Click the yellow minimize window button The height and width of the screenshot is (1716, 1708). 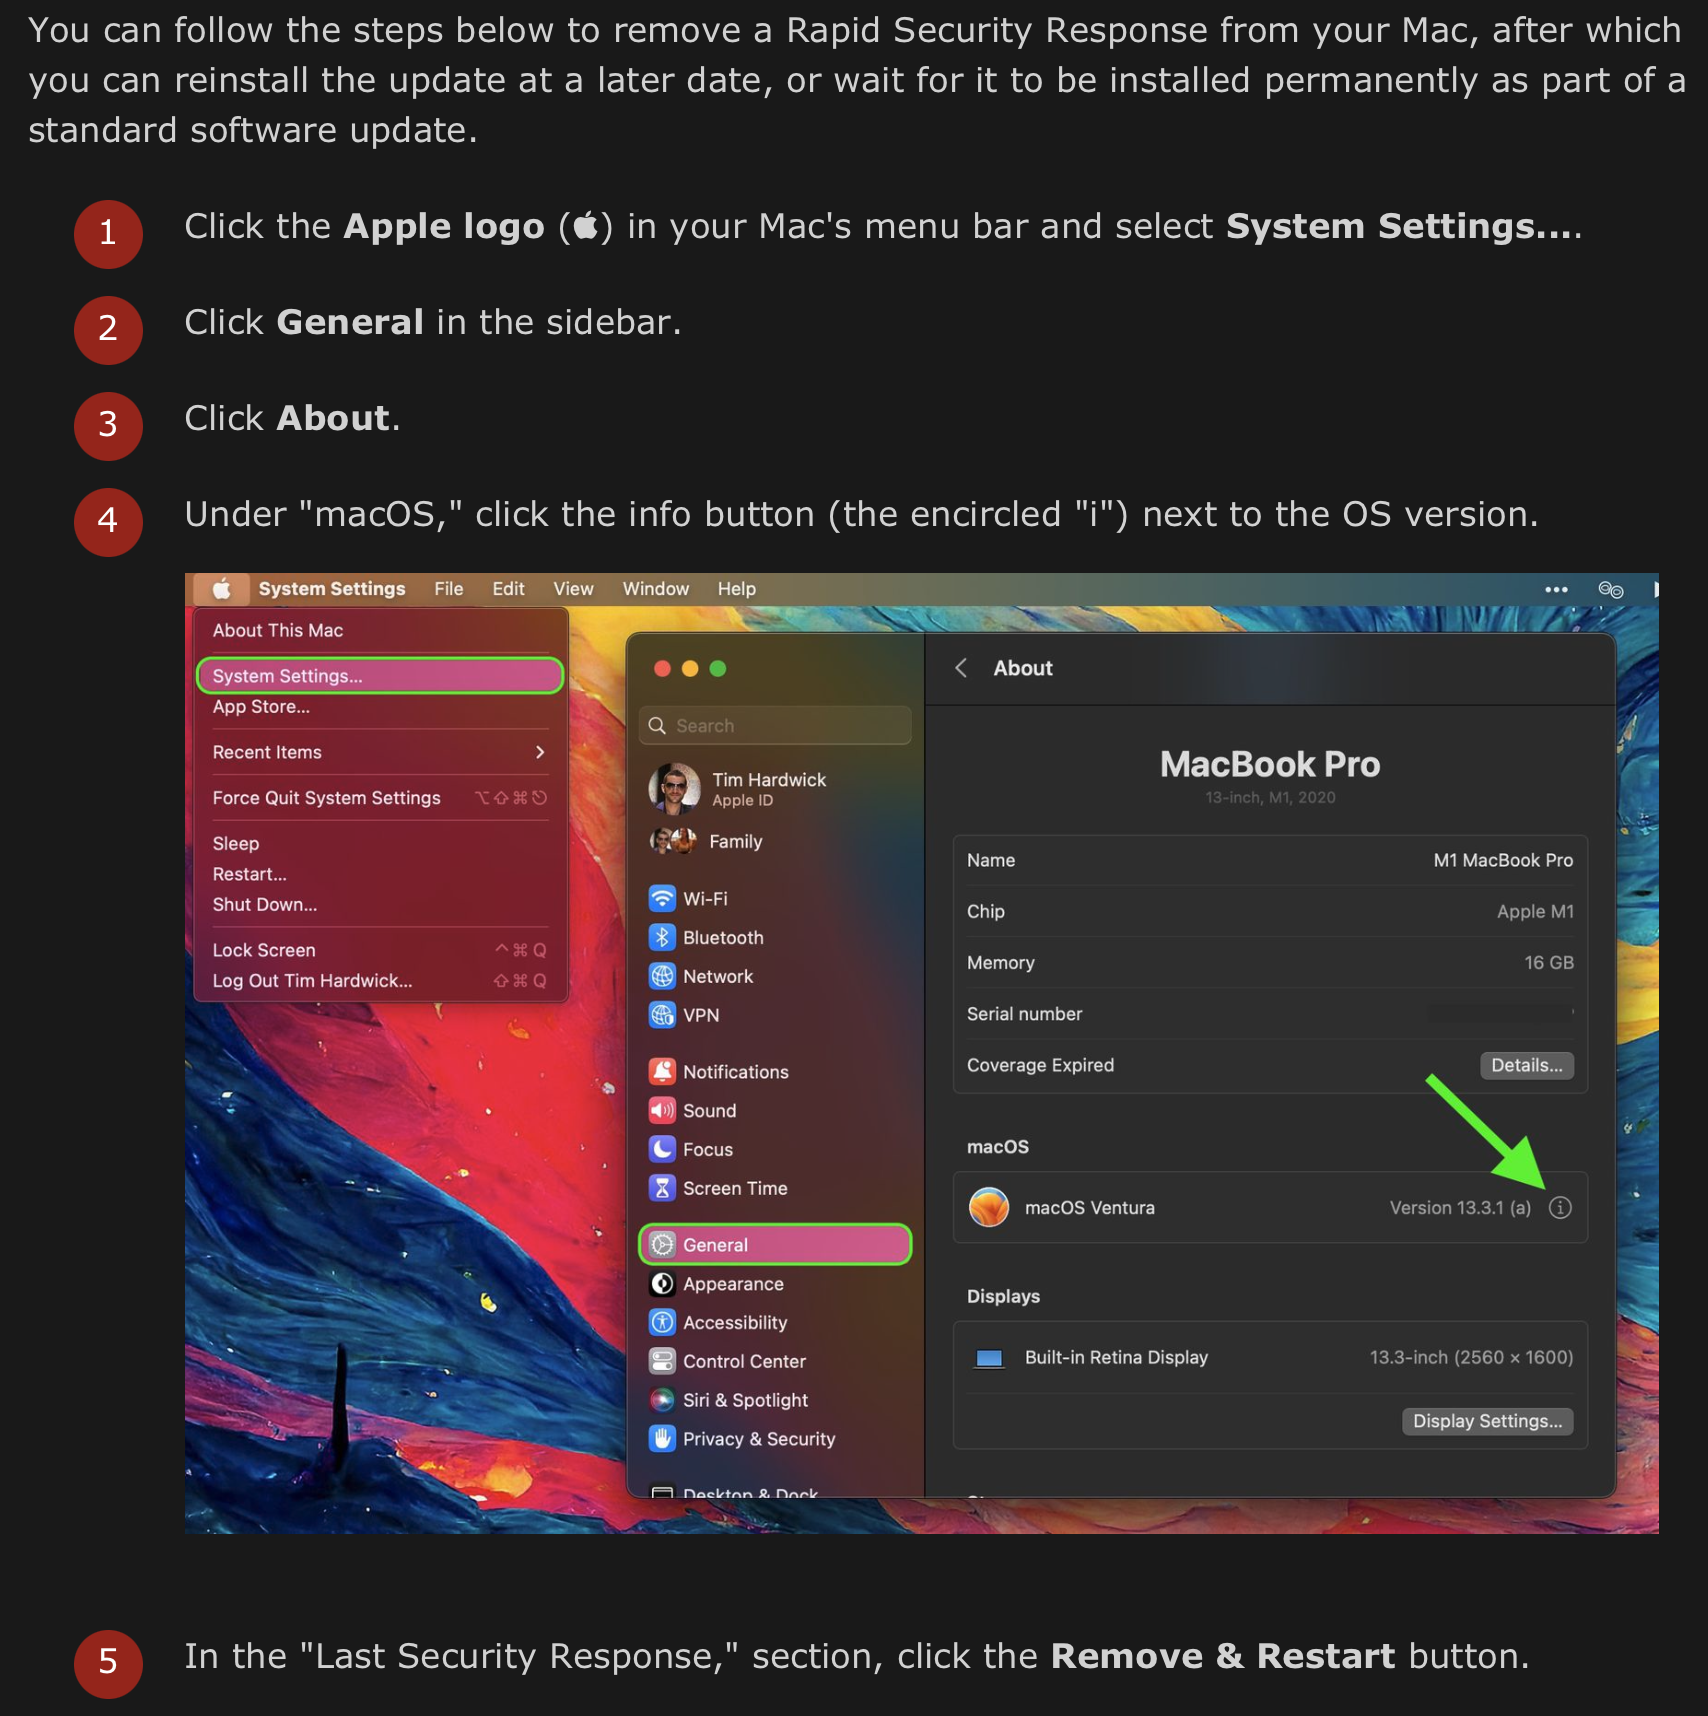point(690,669)
